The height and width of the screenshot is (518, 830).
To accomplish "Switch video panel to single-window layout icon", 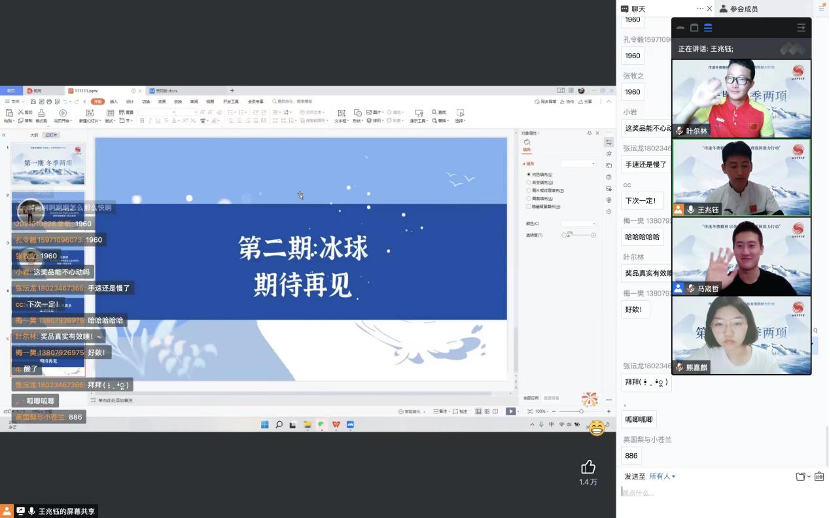I will 694,28.
